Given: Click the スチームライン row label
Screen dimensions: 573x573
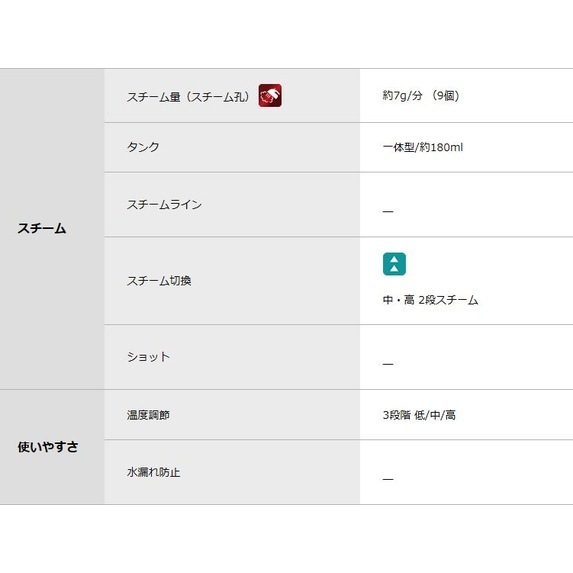Looking at the screenshot, I should tap(164, 205).
